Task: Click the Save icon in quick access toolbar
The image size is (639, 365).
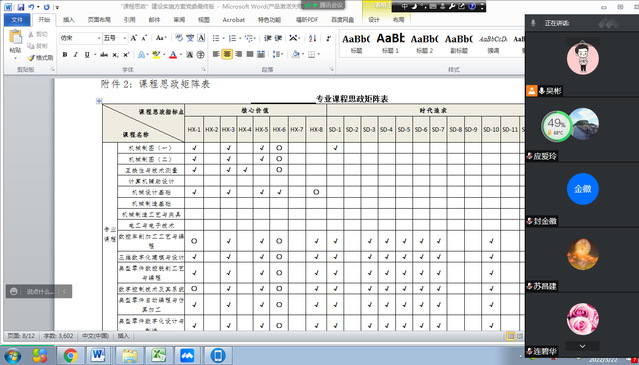Action: (21, 7)
